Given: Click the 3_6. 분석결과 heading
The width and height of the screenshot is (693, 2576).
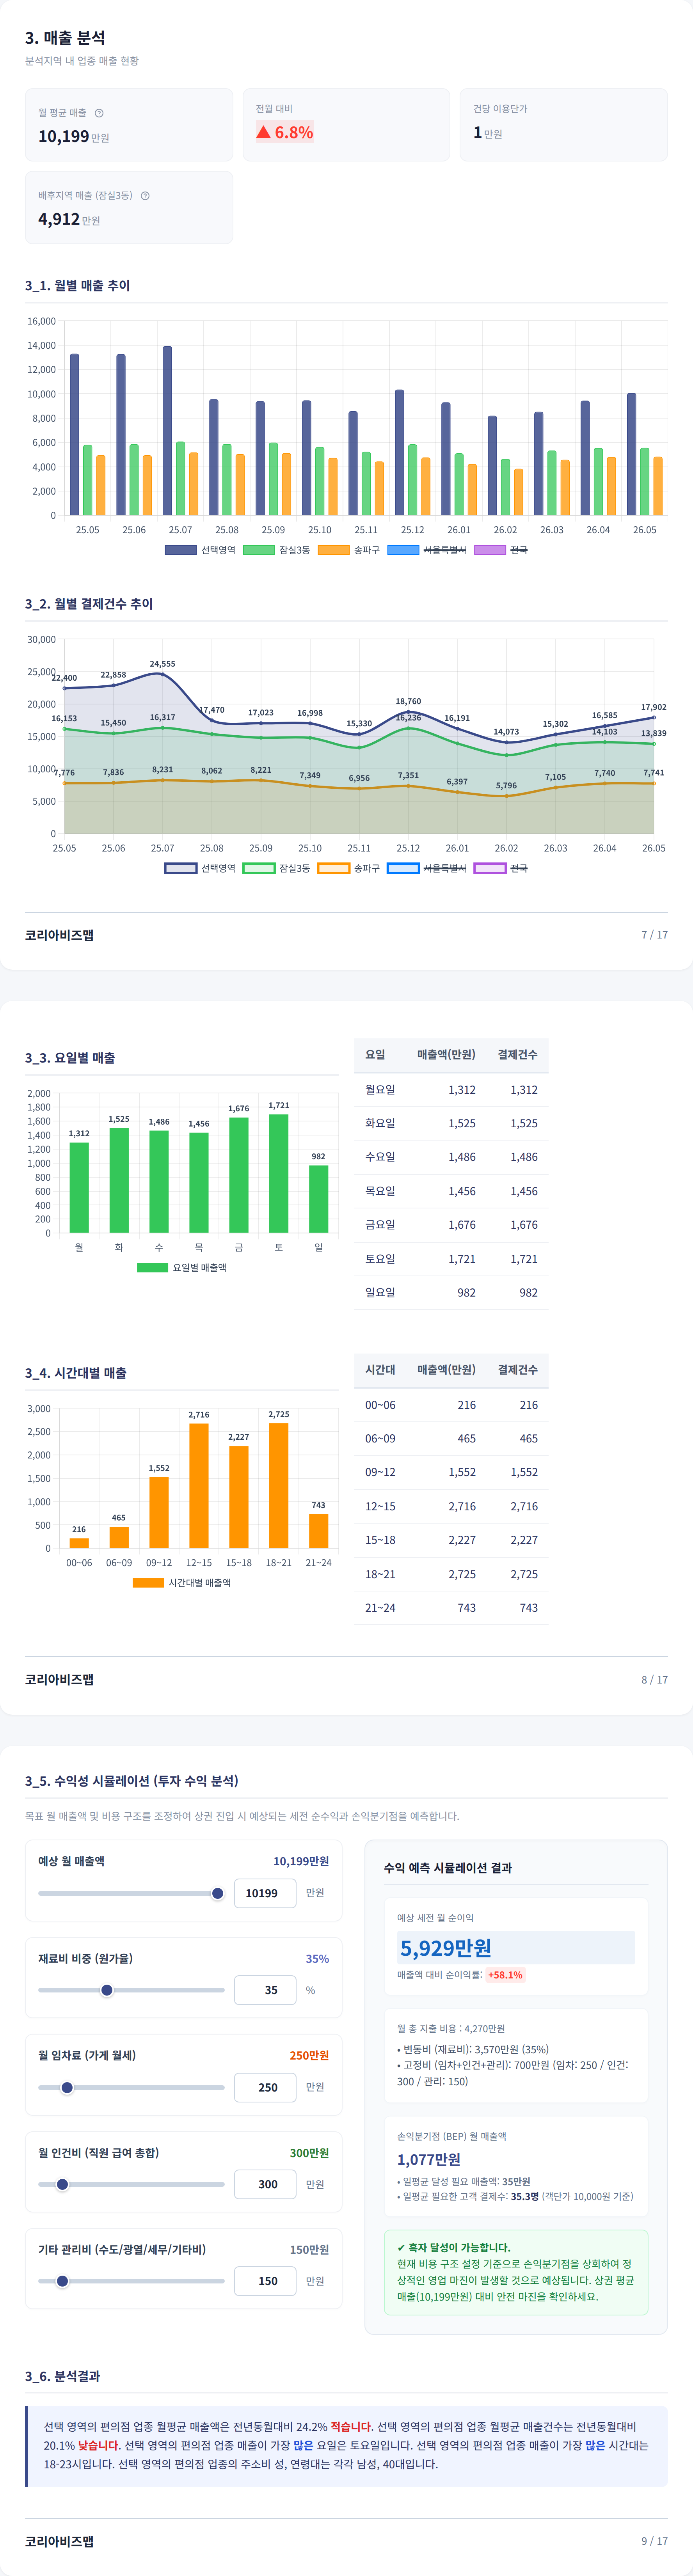Looking at the screenshot, I should click(62, 2376).
